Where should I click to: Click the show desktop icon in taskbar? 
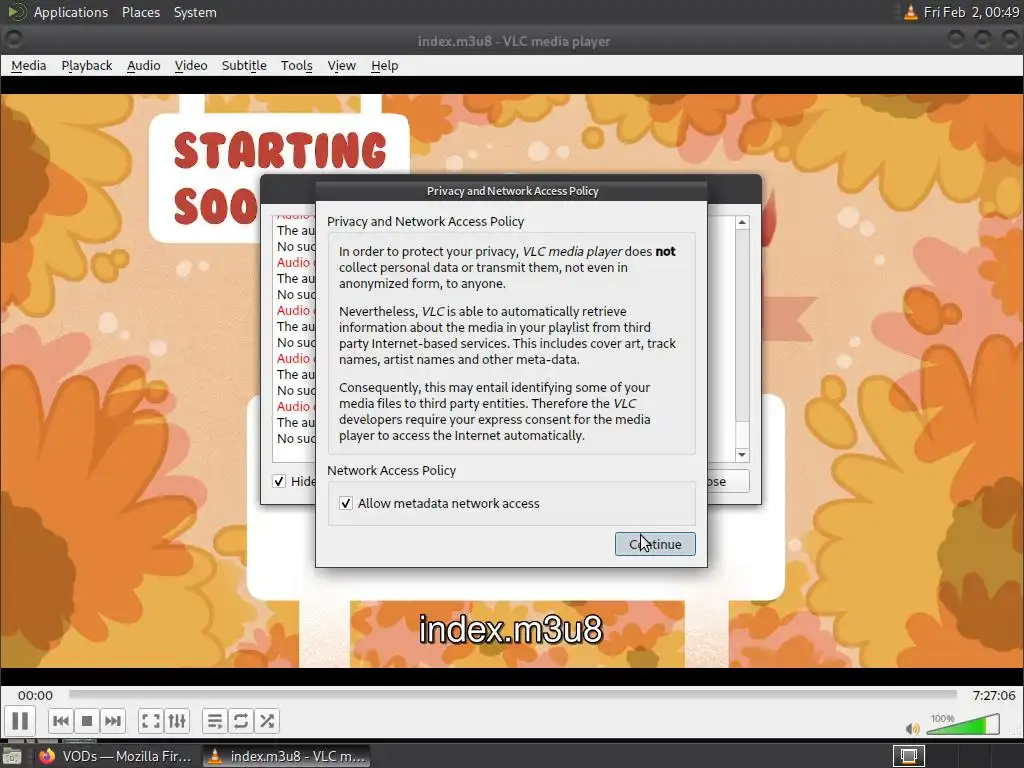coord(12,756)
